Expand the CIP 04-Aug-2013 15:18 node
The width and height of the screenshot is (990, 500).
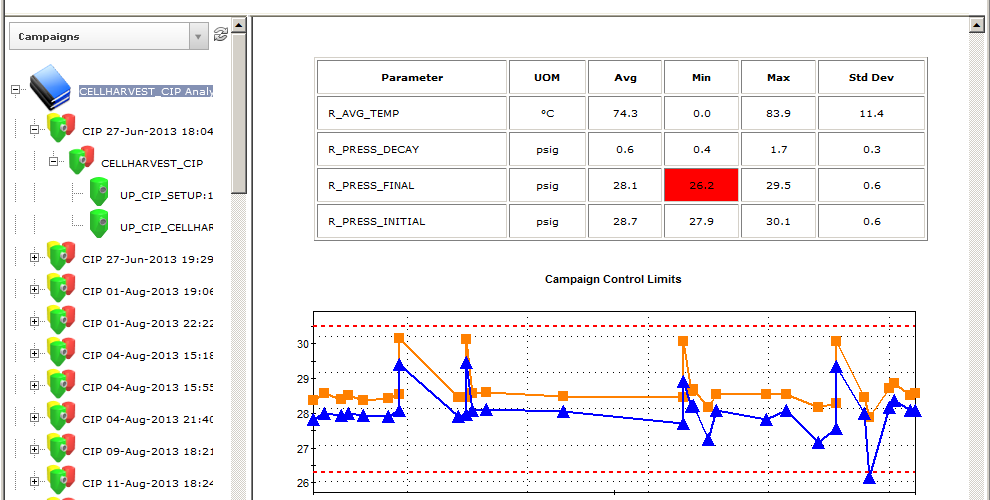[x=34, y=354]
